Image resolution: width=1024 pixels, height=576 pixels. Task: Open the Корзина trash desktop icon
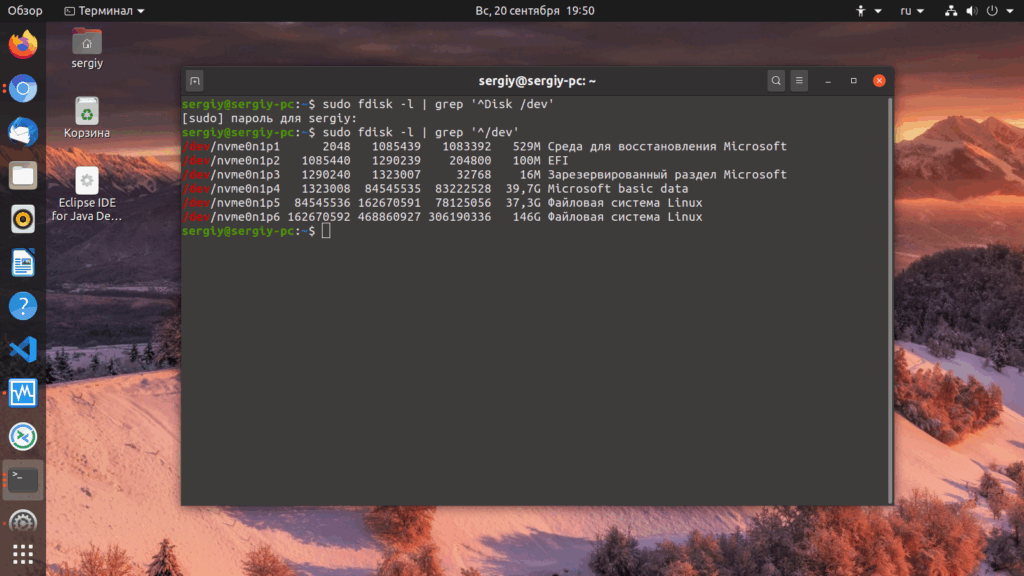[x=87, y=118]
